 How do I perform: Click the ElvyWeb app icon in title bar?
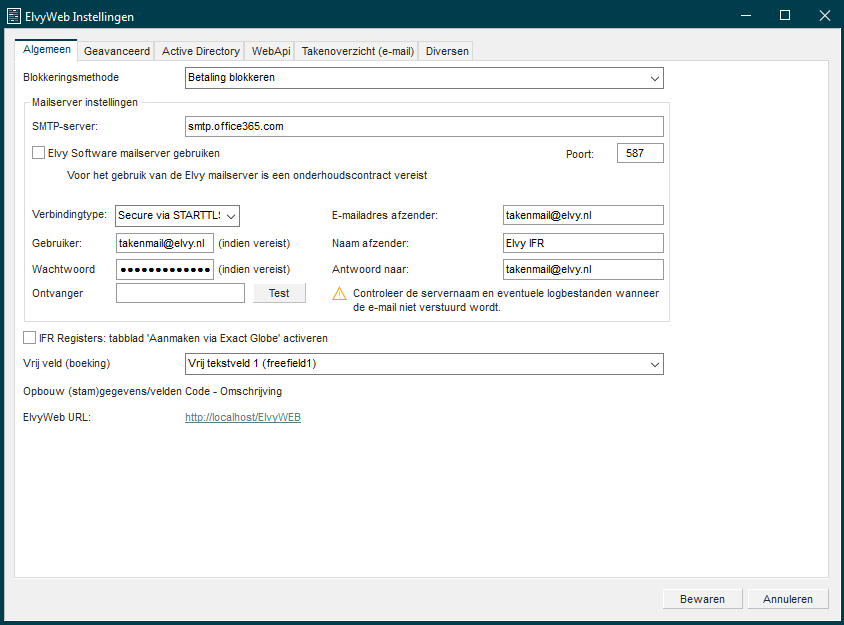click(x=13, y=16)
